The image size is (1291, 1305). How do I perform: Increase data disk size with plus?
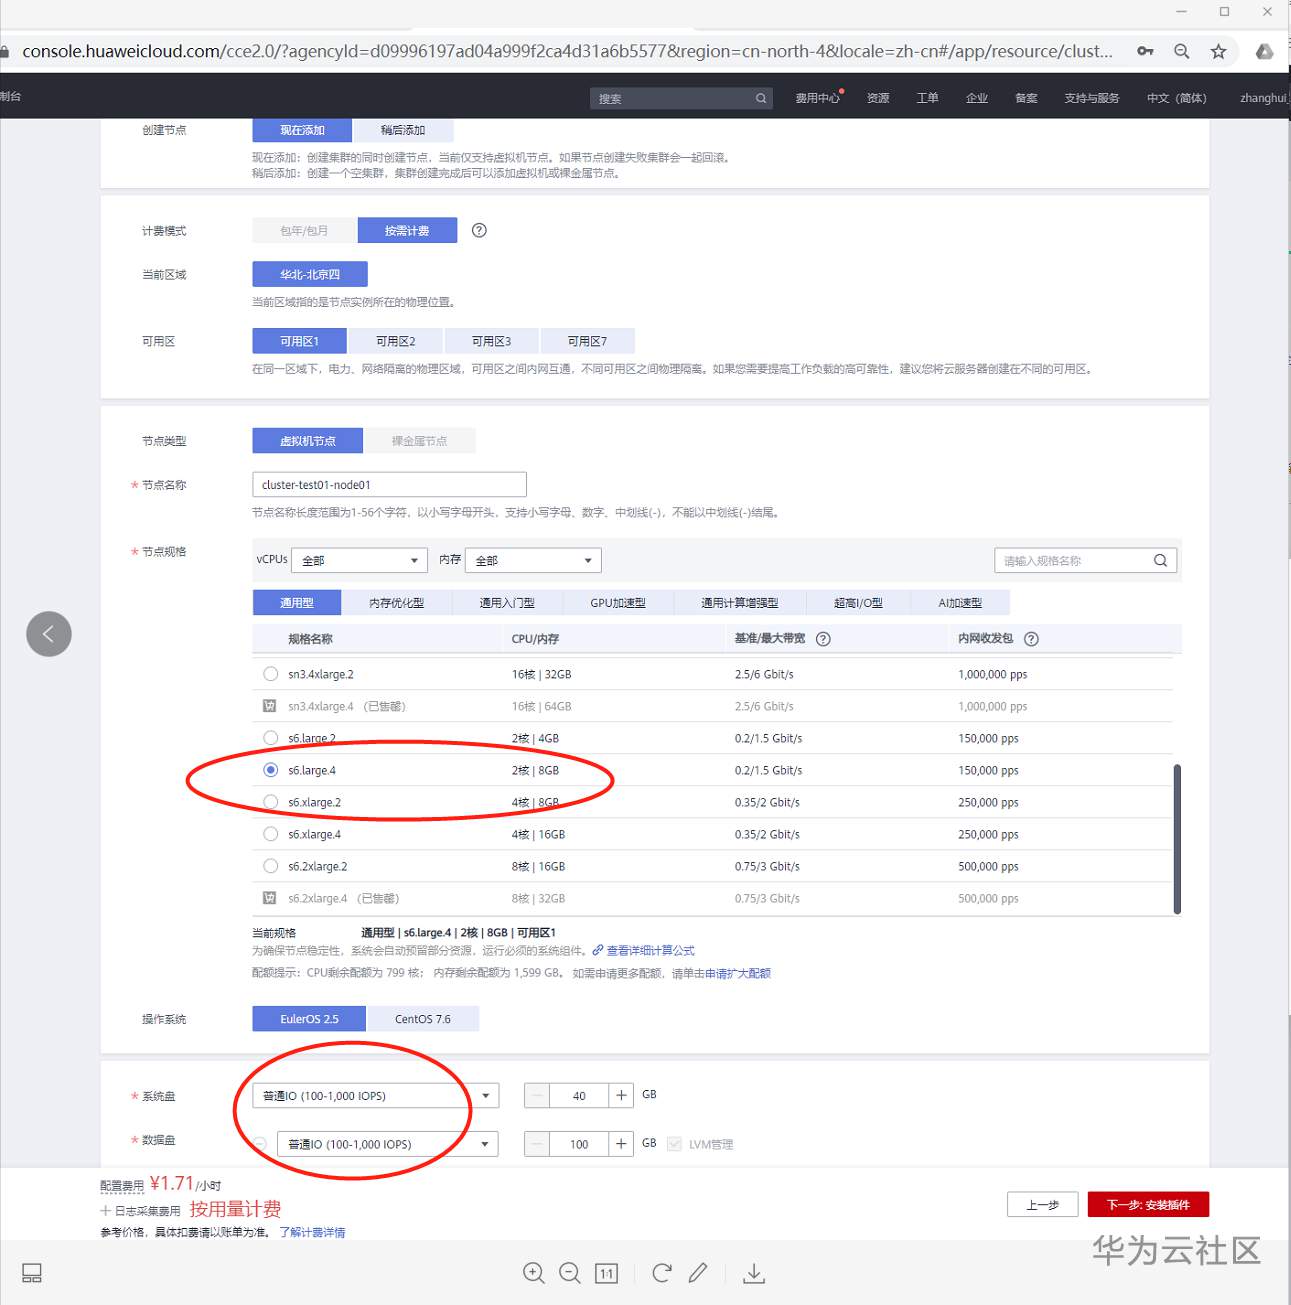tap(621, 1144)
